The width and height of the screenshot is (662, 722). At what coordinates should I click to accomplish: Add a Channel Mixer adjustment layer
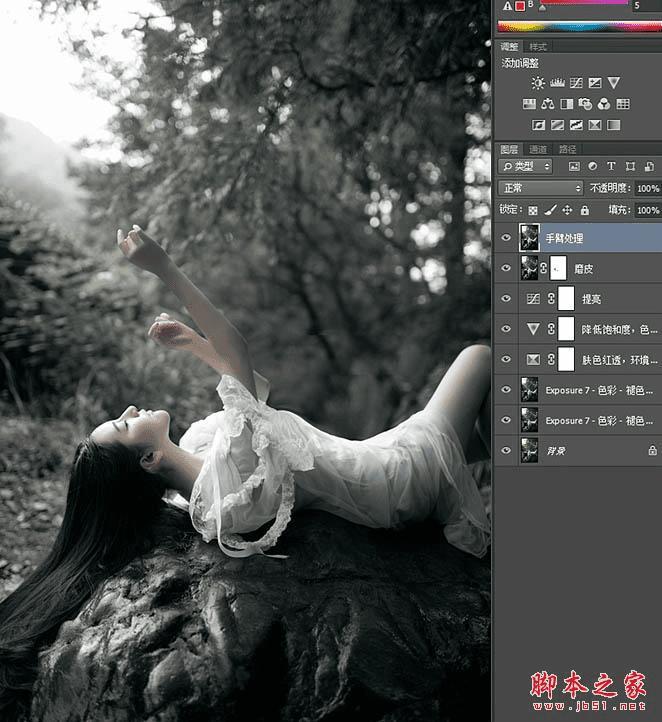(x=604, y=104)
